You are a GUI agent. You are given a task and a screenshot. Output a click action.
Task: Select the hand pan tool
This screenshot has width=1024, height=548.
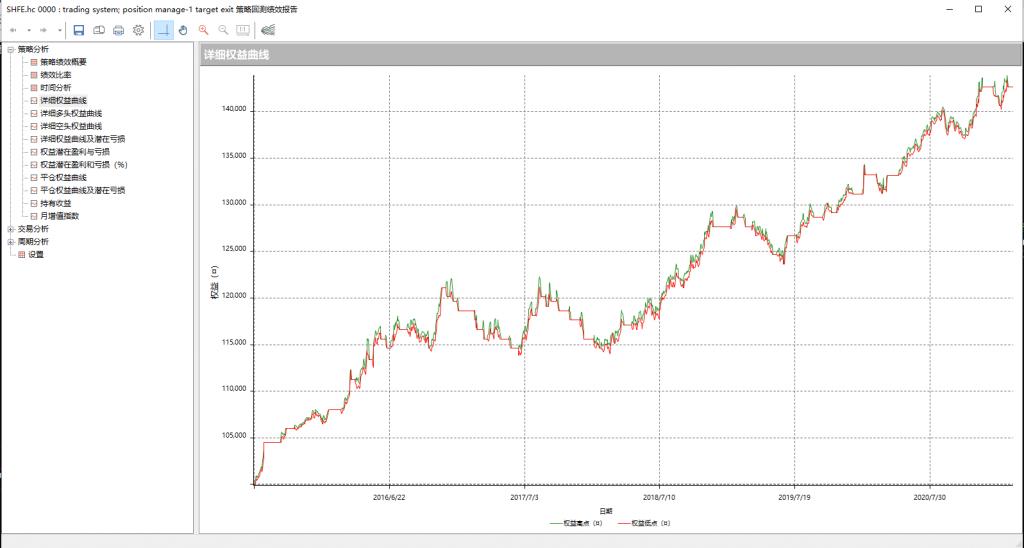coord(184,30)
